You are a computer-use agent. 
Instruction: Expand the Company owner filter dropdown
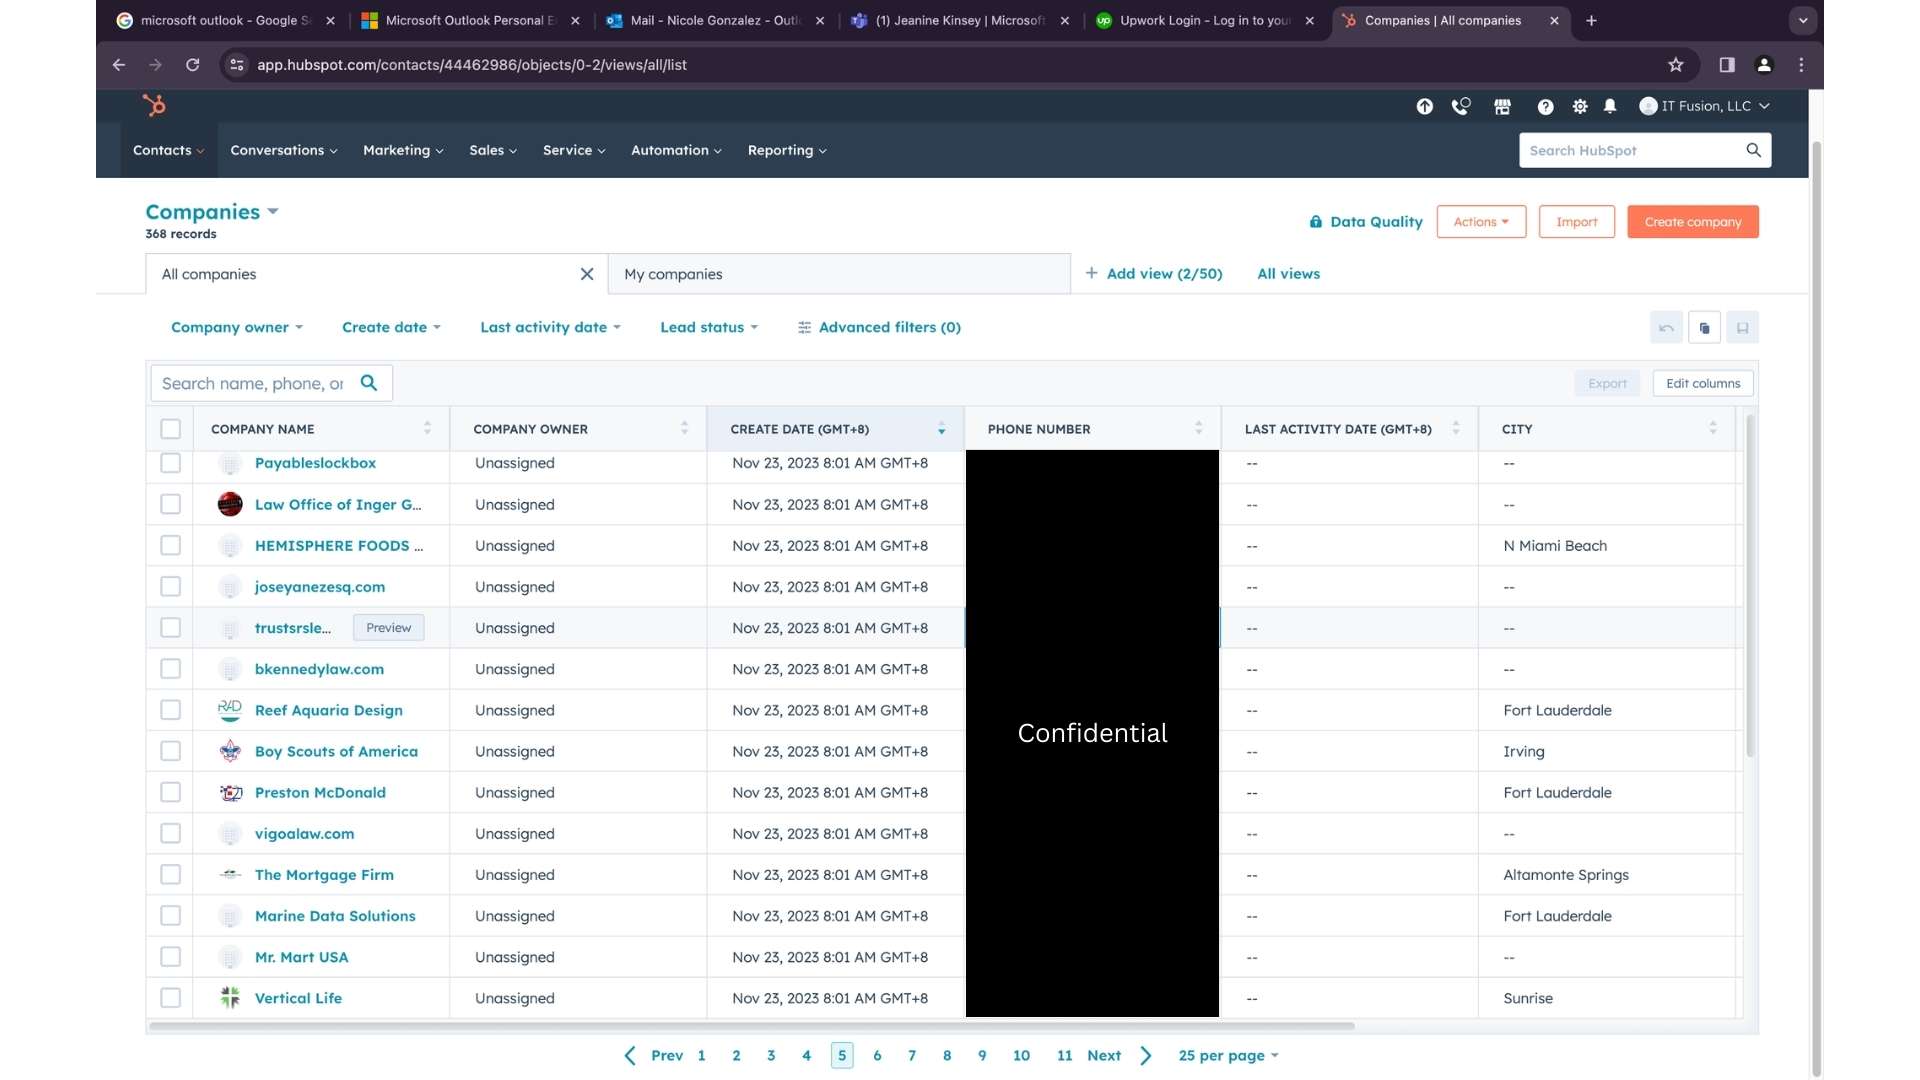(237, 327)
